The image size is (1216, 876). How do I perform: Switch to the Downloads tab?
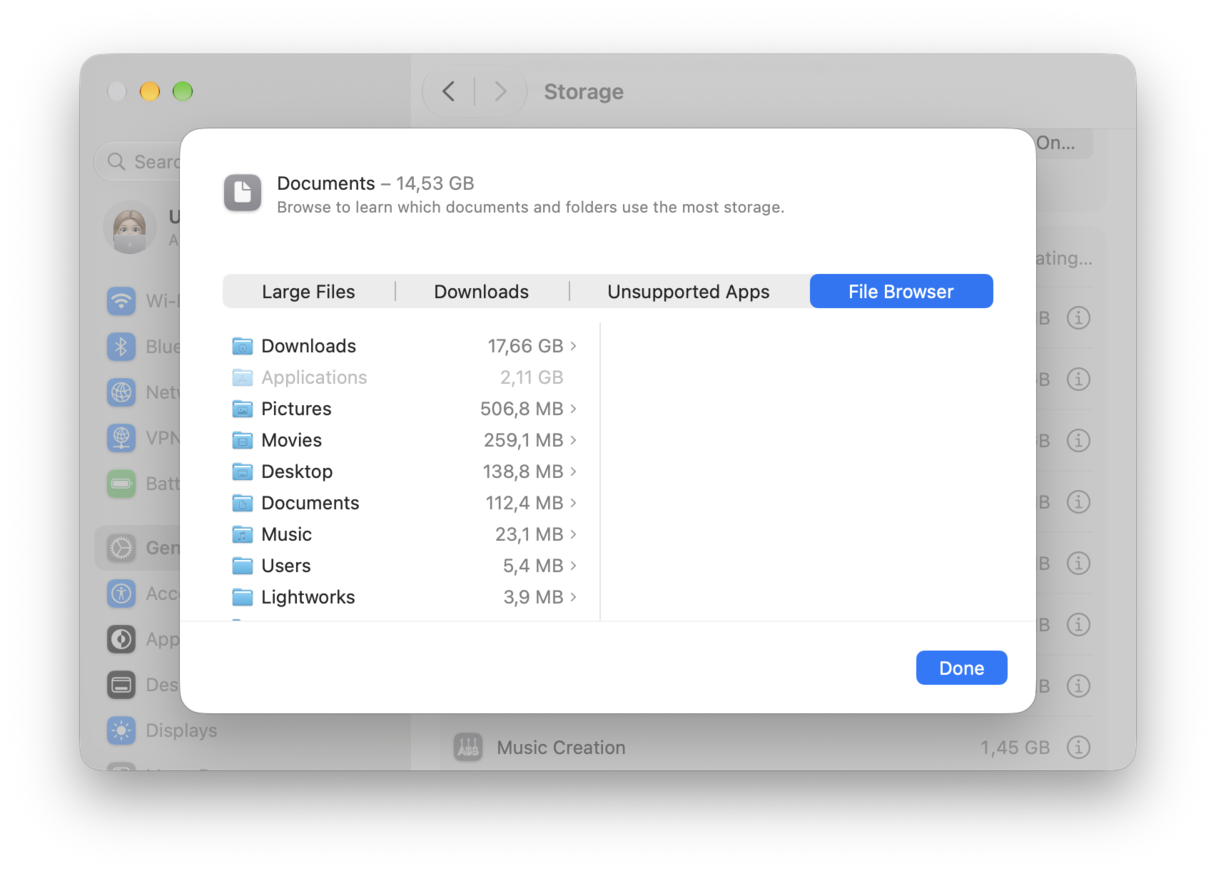[481, 292]
